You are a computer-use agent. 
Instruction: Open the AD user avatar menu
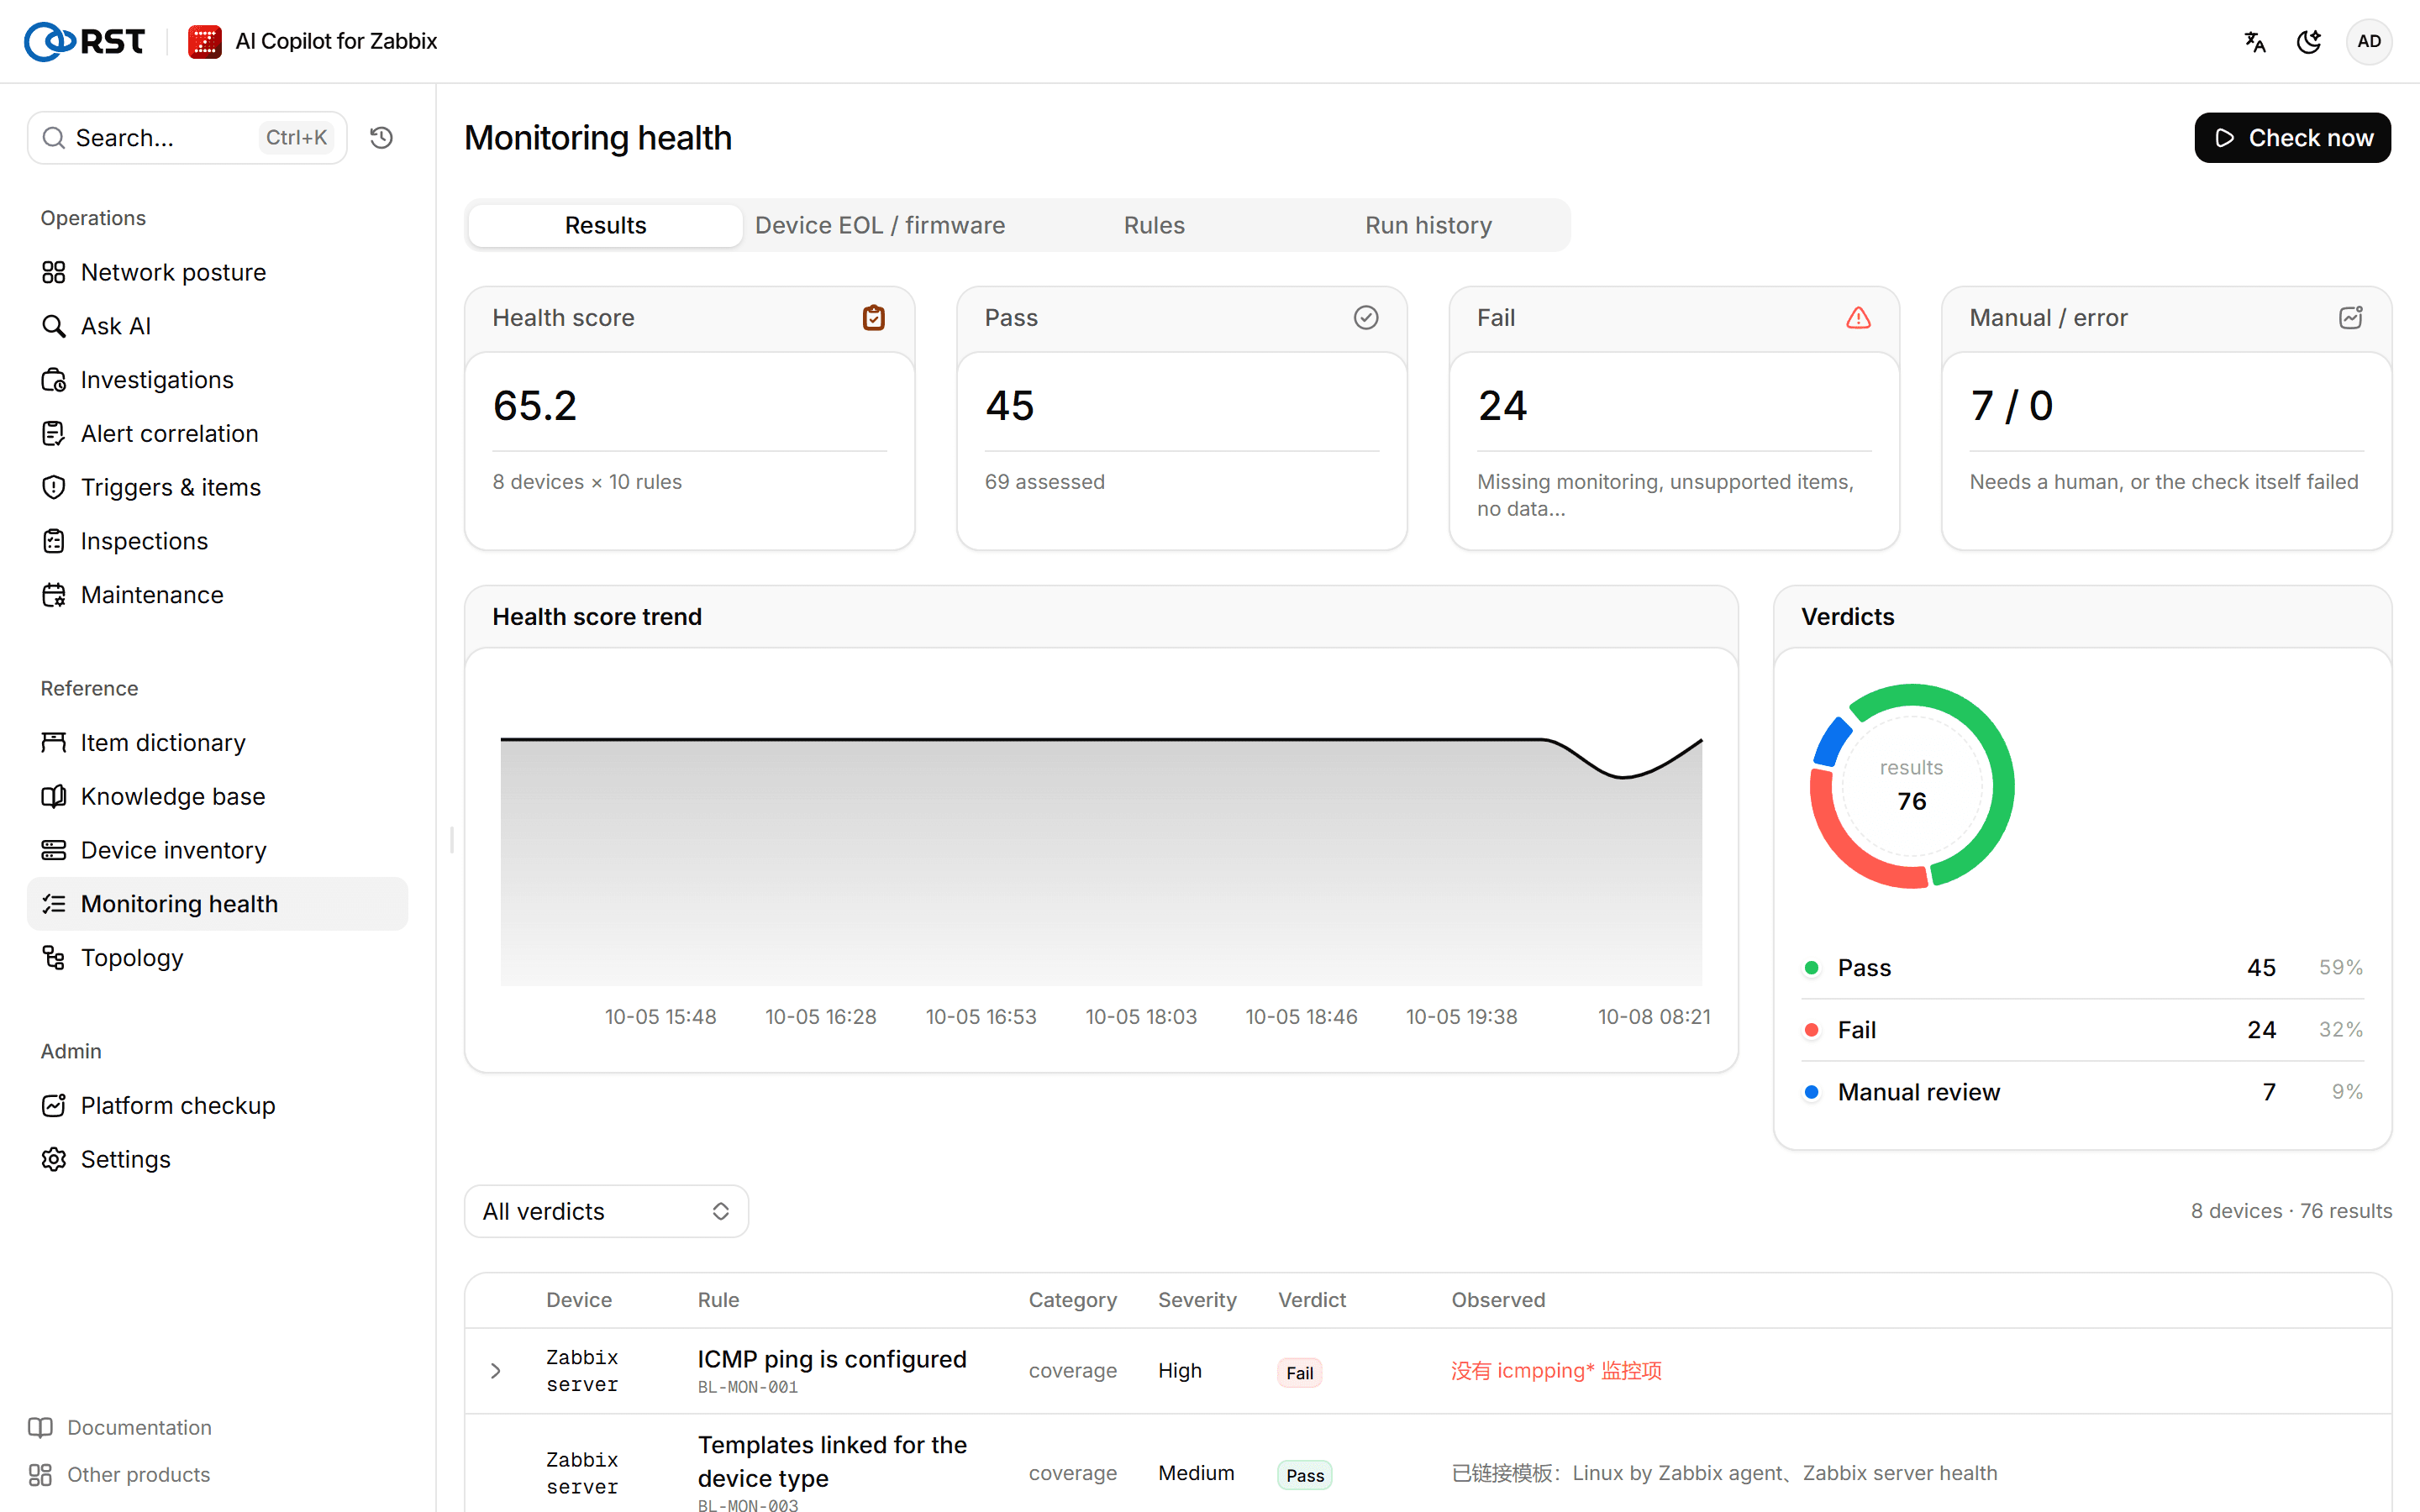[x=2369, y=41]
